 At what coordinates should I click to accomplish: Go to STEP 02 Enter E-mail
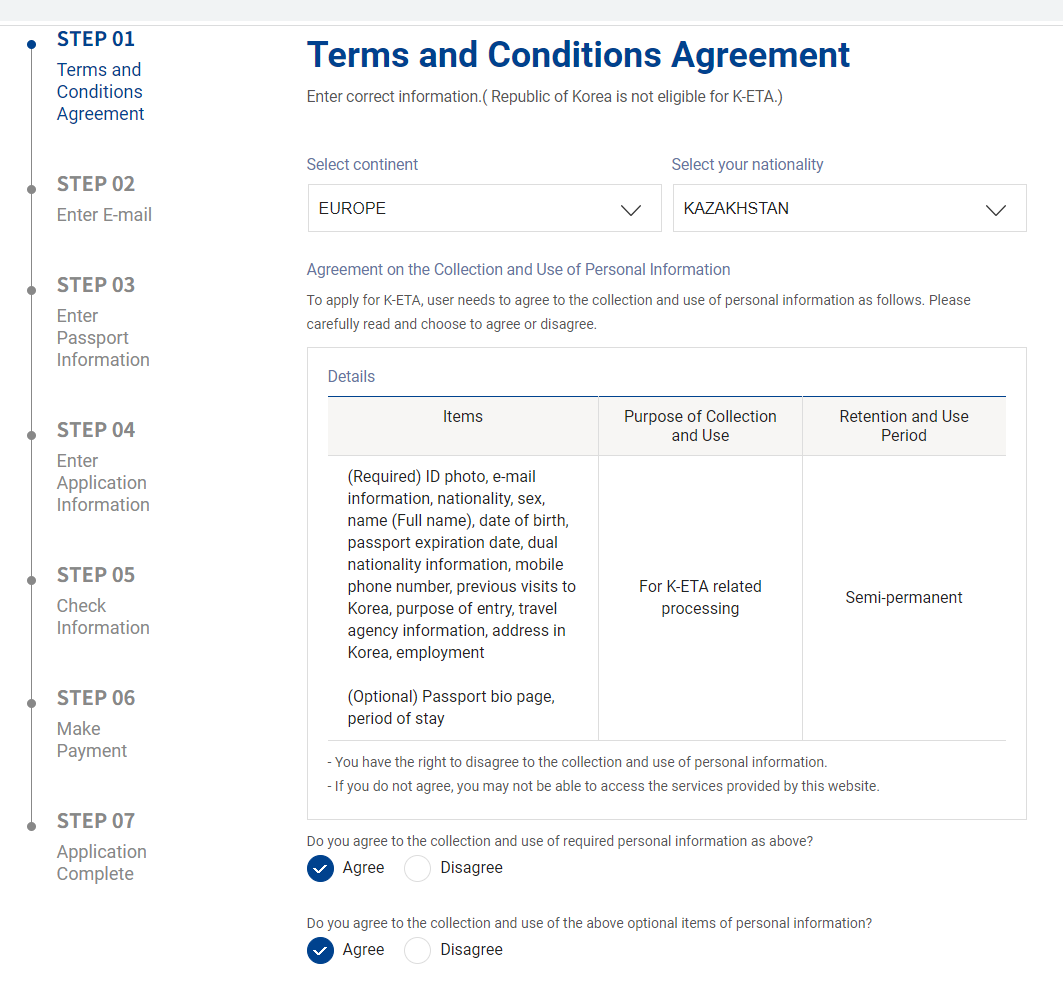coord(104,199)
